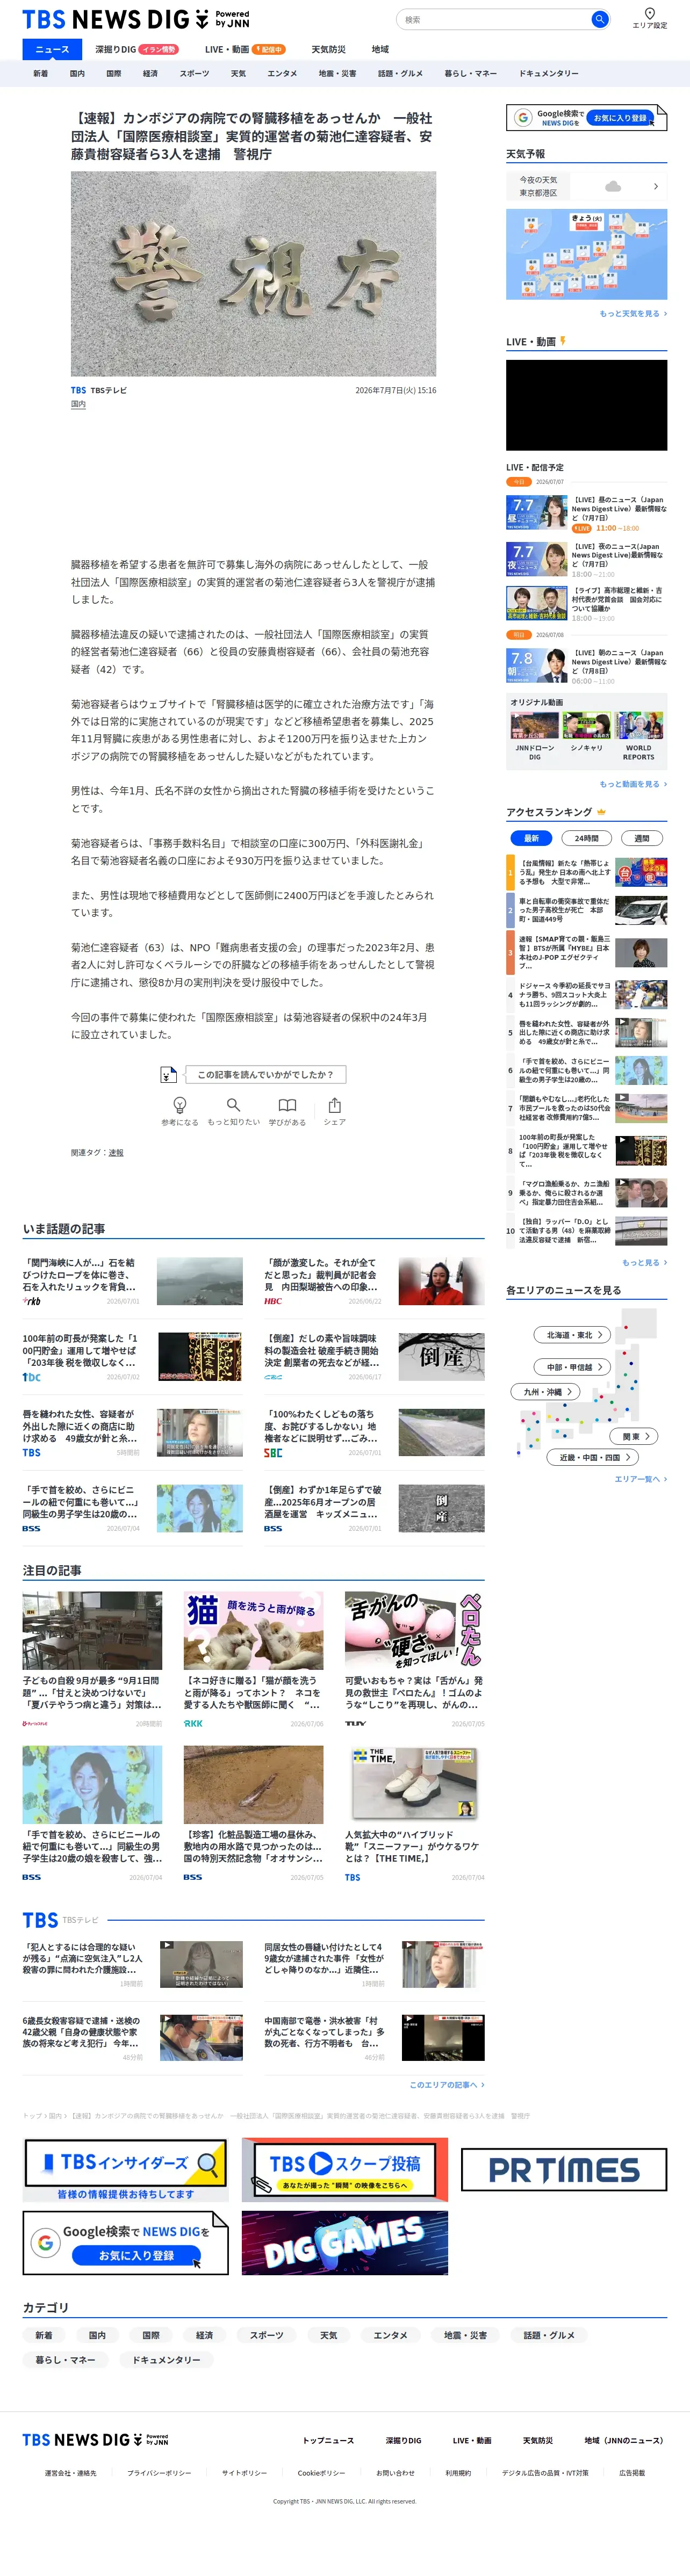Click the lightning icon beside LIVE・動画 sidebar heading
This screenshot has width=690, height=2576.
pos(563,341)
